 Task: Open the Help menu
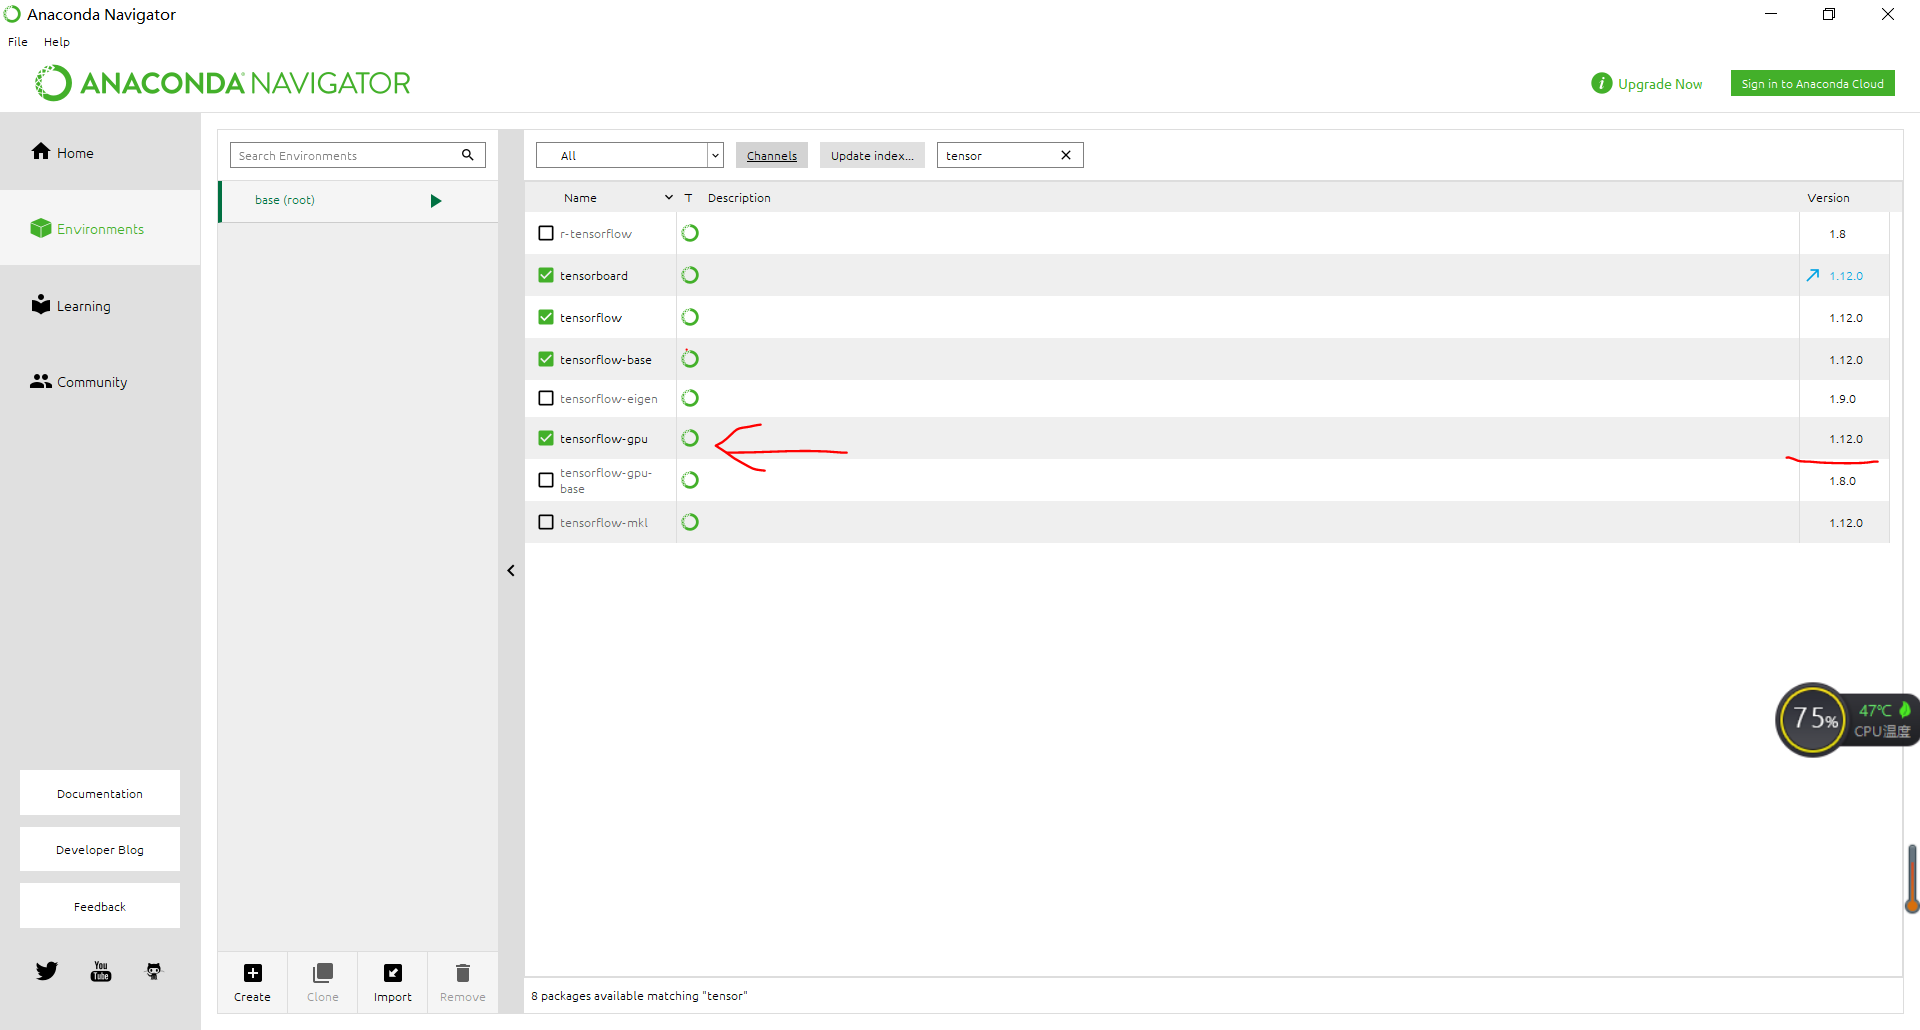57,42
